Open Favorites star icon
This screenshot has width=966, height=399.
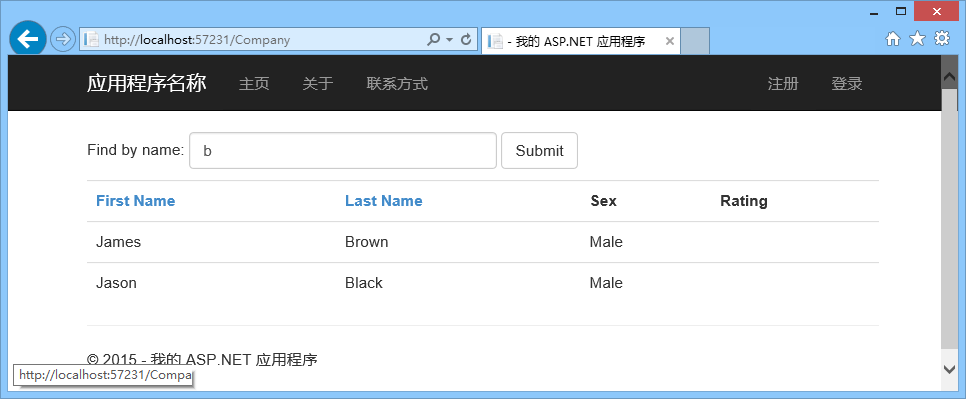(917, 39)
